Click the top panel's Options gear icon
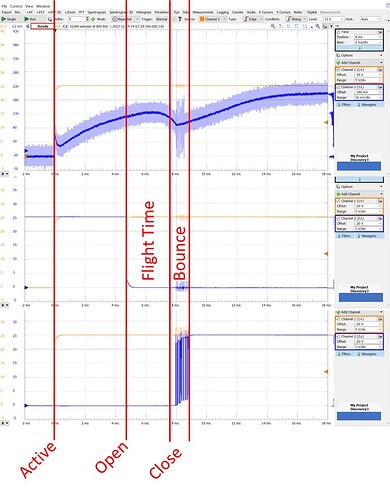 (x=338, y=55)
